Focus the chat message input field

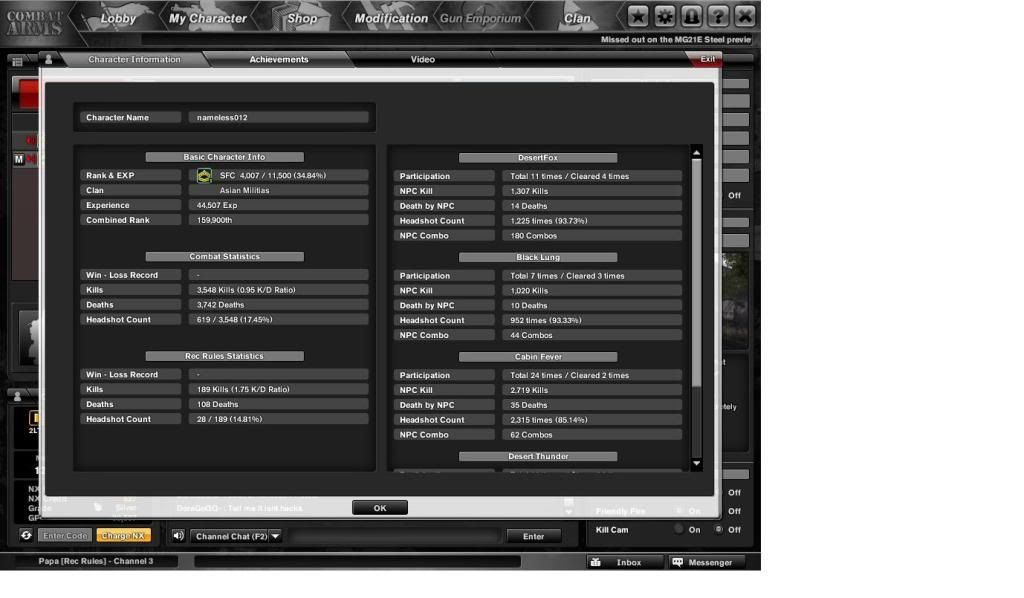394,536
